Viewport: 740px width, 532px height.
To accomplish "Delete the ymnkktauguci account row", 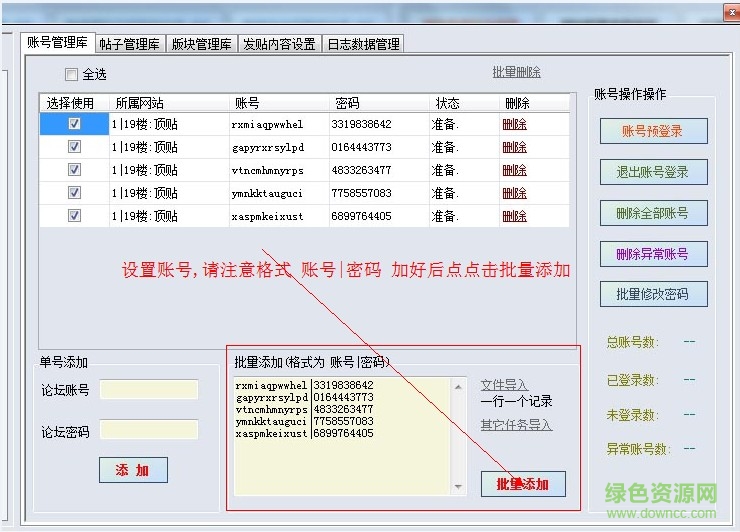I will point(514,193).
